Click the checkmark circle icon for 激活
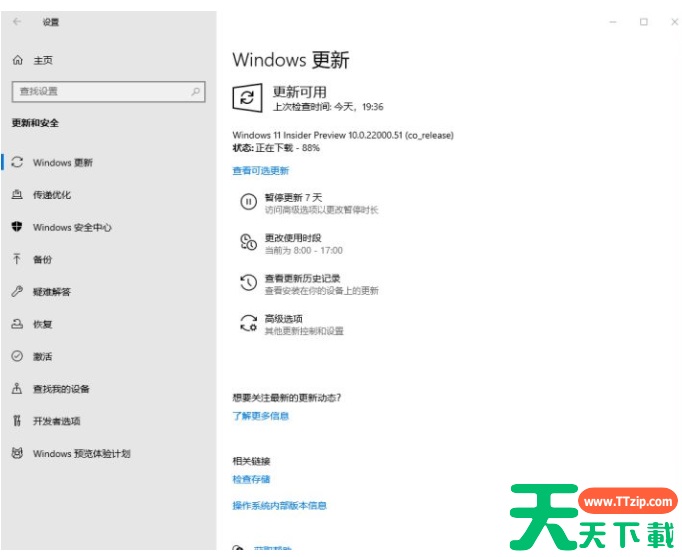This screenshot has height=557, width=682. pyautogui.click(x=17, y=356)
